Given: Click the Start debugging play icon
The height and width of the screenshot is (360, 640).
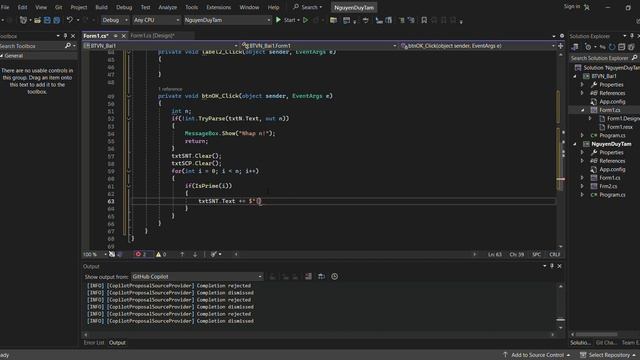Looking at the screenshot, I should 278,20.
